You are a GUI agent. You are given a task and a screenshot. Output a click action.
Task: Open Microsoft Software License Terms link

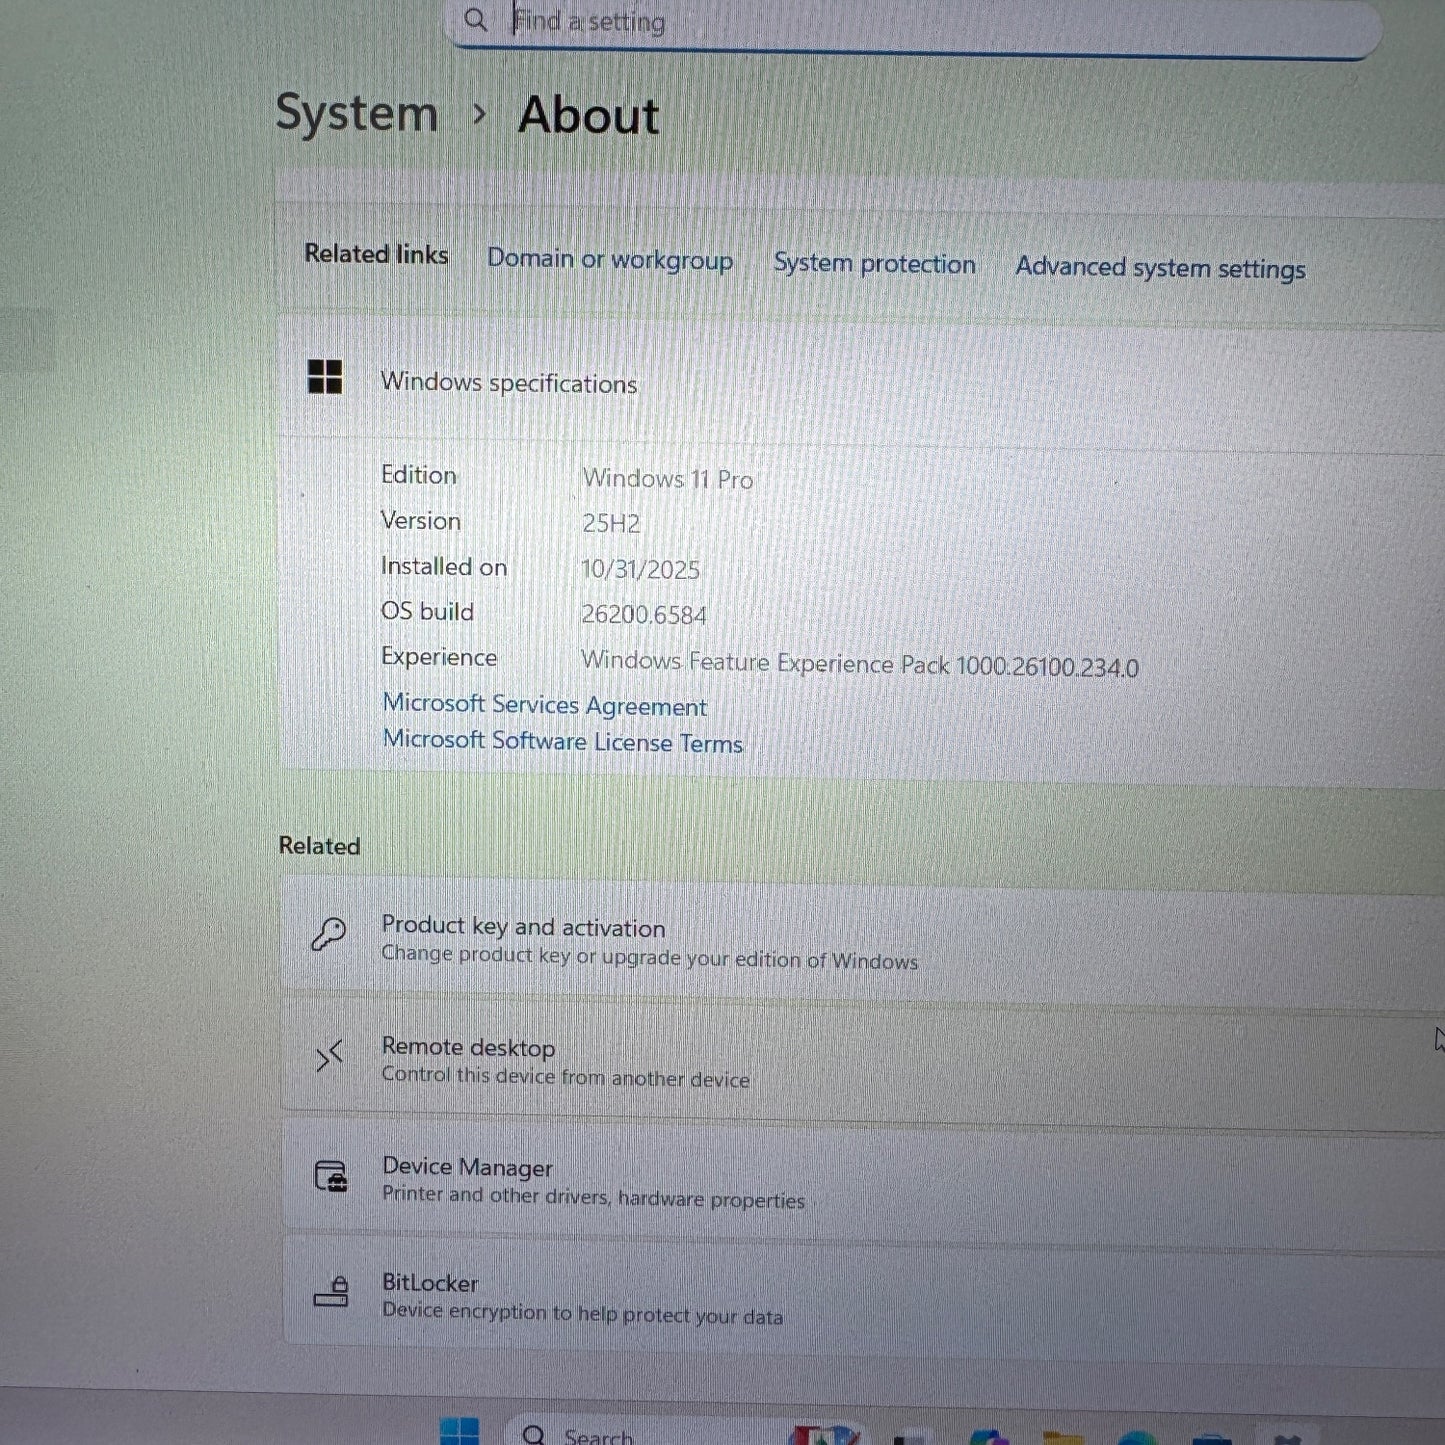coord(562,742)
